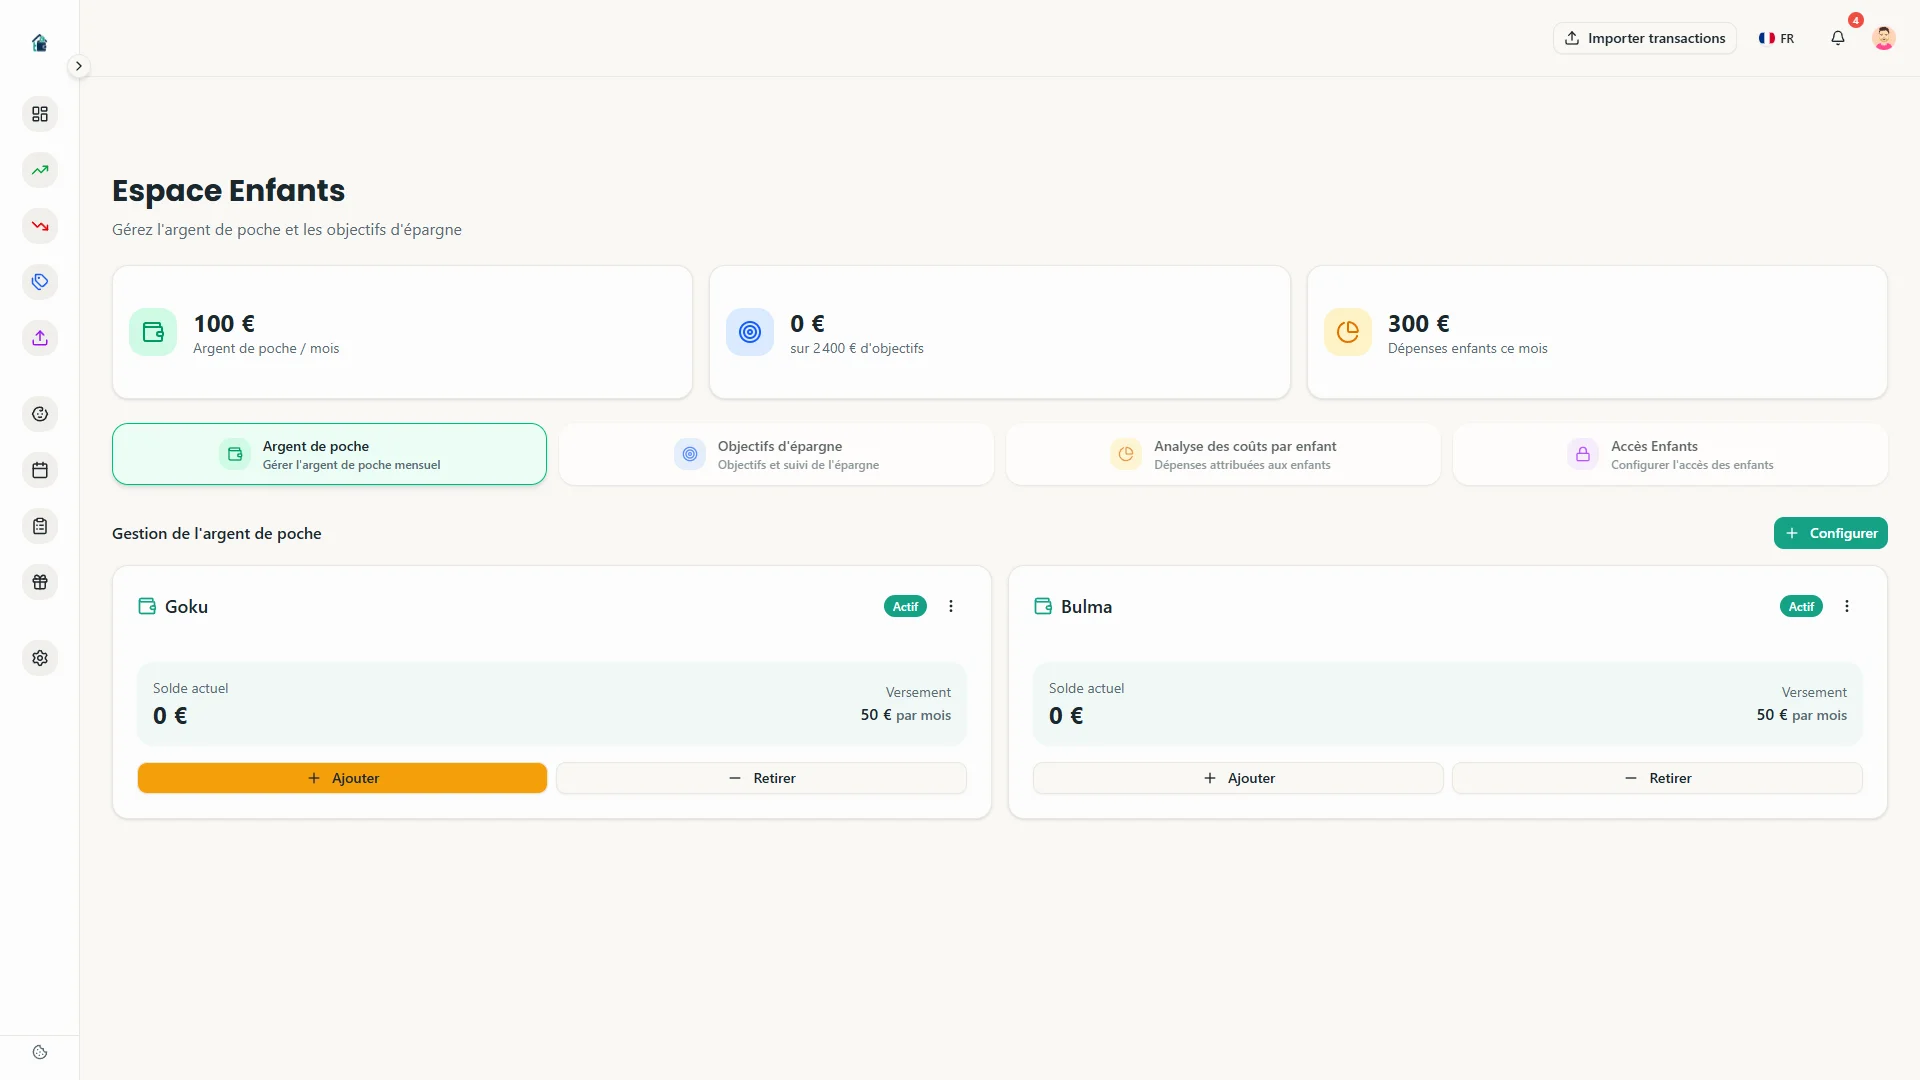
Task: Open the notifications bell icon
Action: point(1838,38)
